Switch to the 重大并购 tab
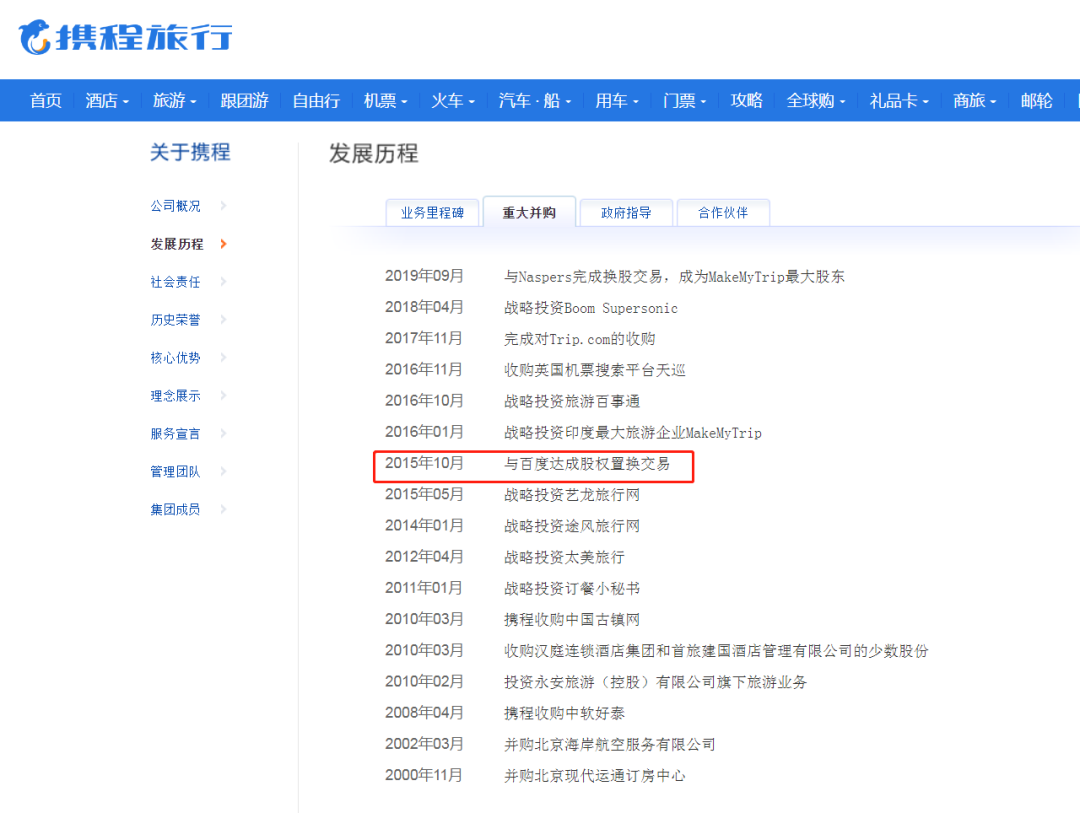Viewport: 1080px width, 813px height. click(x=529, y=212)
